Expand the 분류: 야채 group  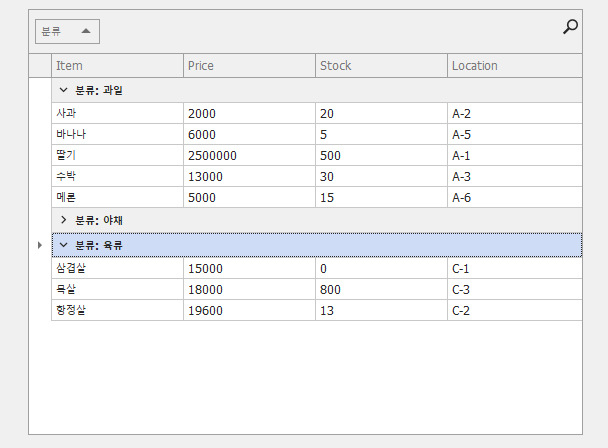click(x=64, y=220)
